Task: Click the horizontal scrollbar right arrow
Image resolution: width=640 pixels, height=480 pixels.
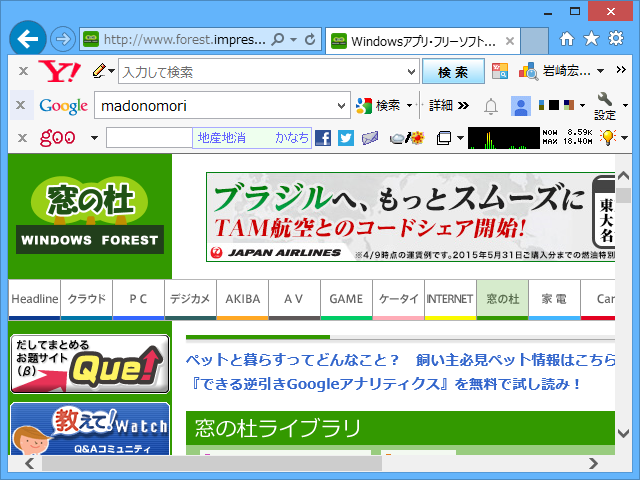Action: [x=593, y=463]
